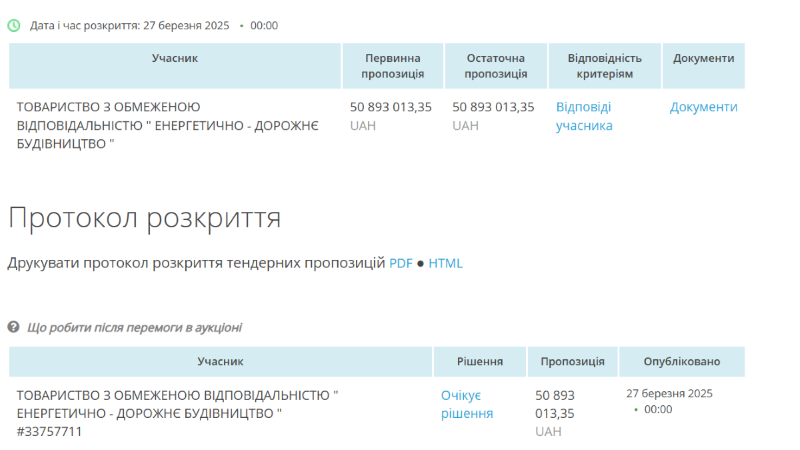View the opening protocol in HTML
Image resolution: width=800 pixels, height=450 pixels.
(x=446, y=264)
